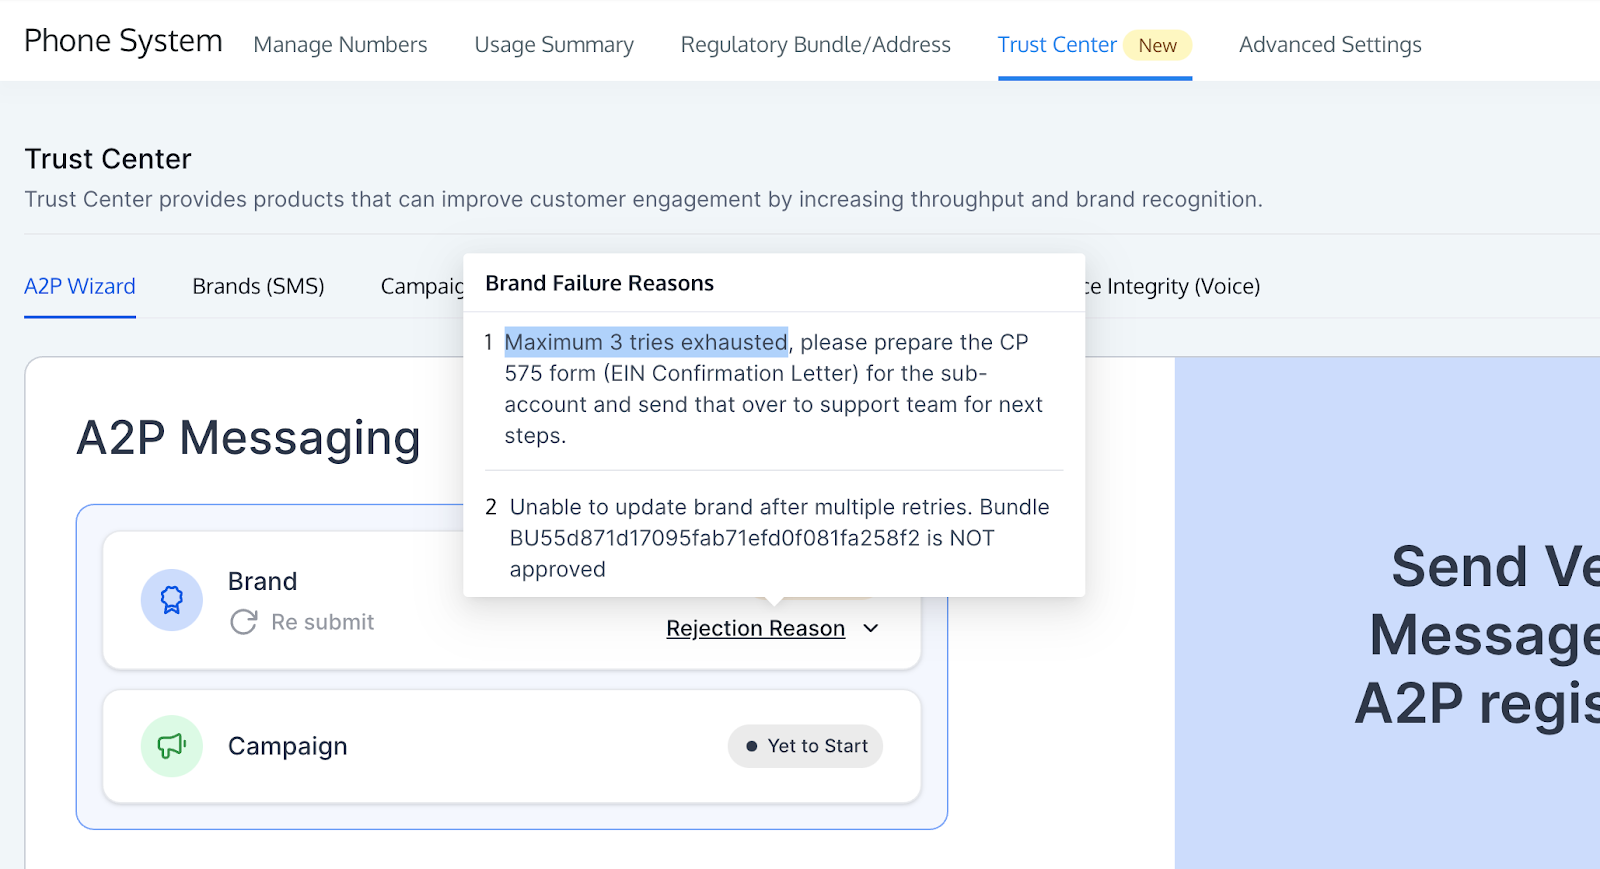Click the Campaign card title
The image size is (1600, 869).
[288, 746]
